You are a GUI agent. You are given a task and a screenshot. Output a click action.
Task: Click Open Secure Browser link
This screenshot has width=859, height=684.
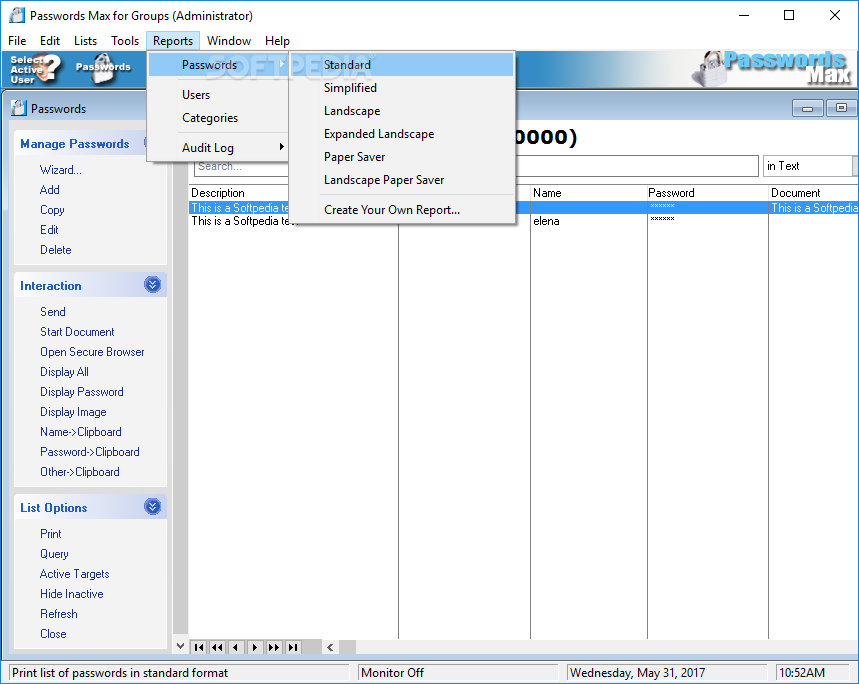(92, 352)
